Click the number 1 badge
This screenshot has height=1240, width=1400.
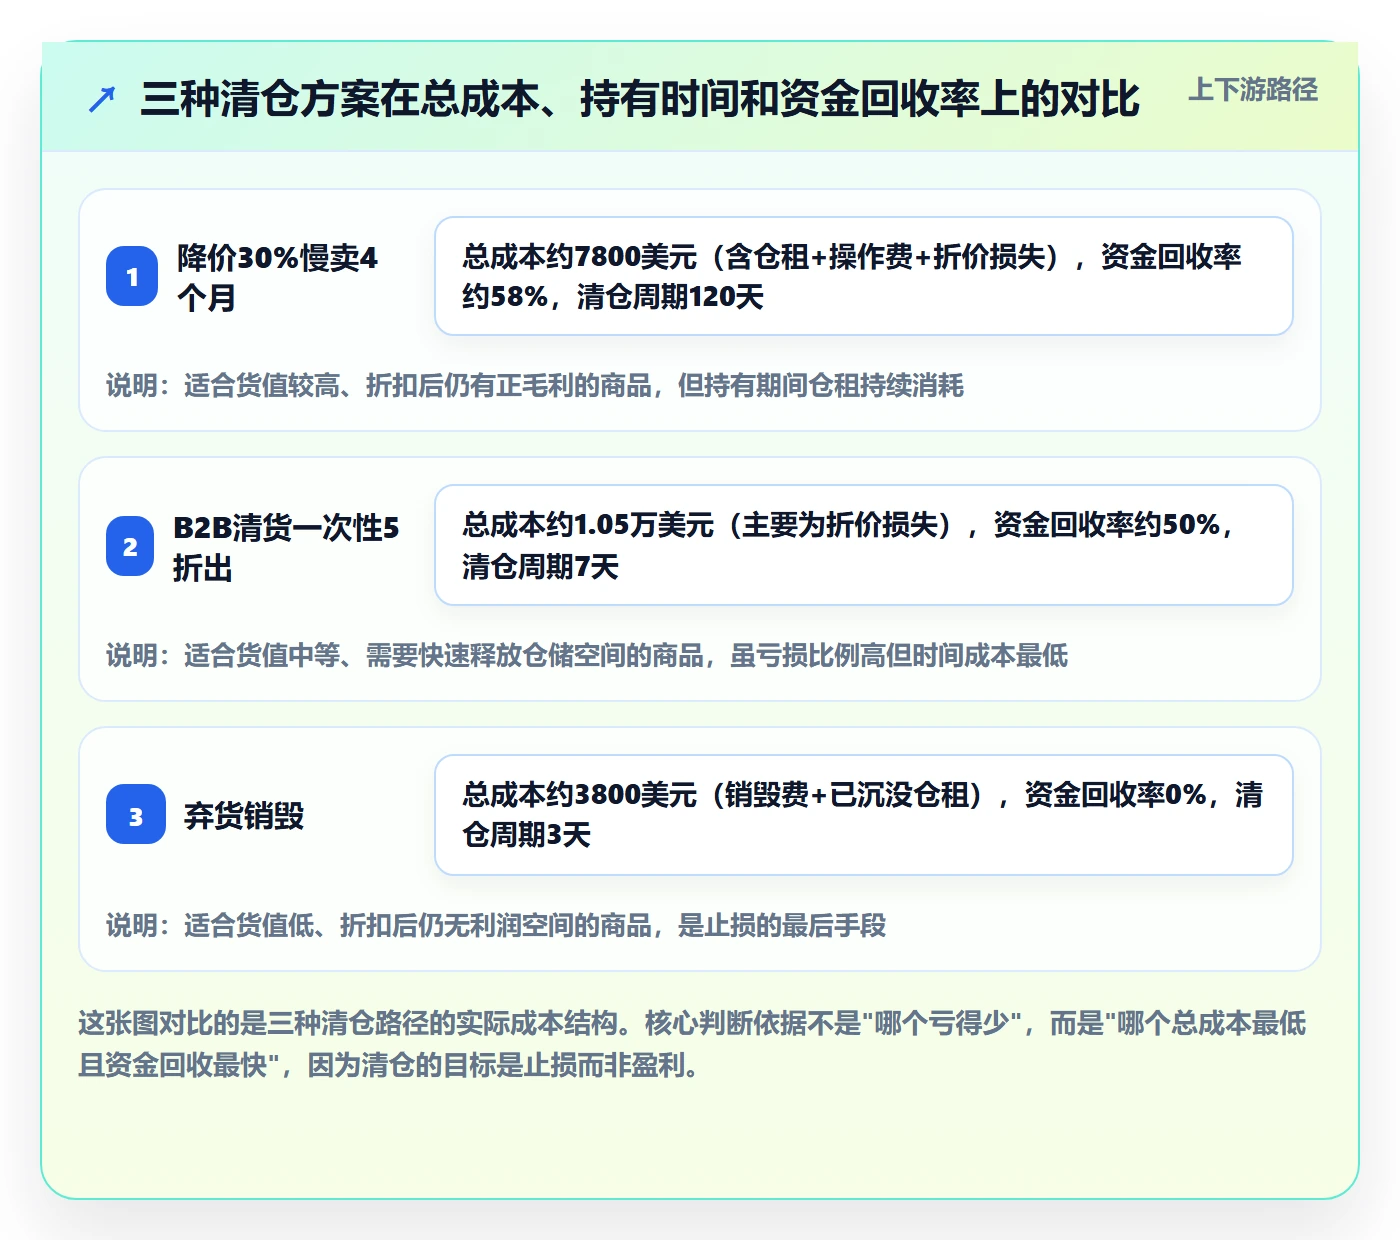coord(132,277)
